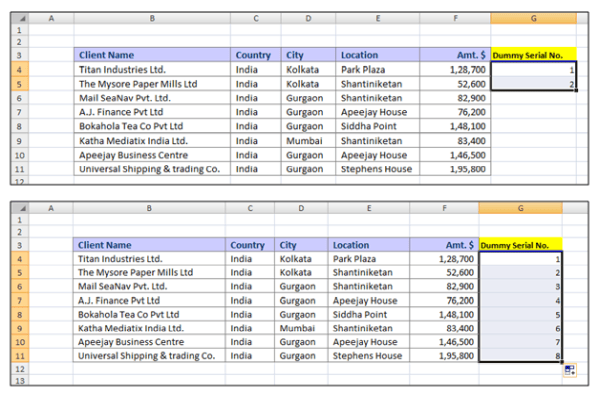Viewport: 600px width, 397px height.
Task: Select 'Mail SeaNav Pvt. Ltd.' in lower sheet
Action: tap(149, 286)
